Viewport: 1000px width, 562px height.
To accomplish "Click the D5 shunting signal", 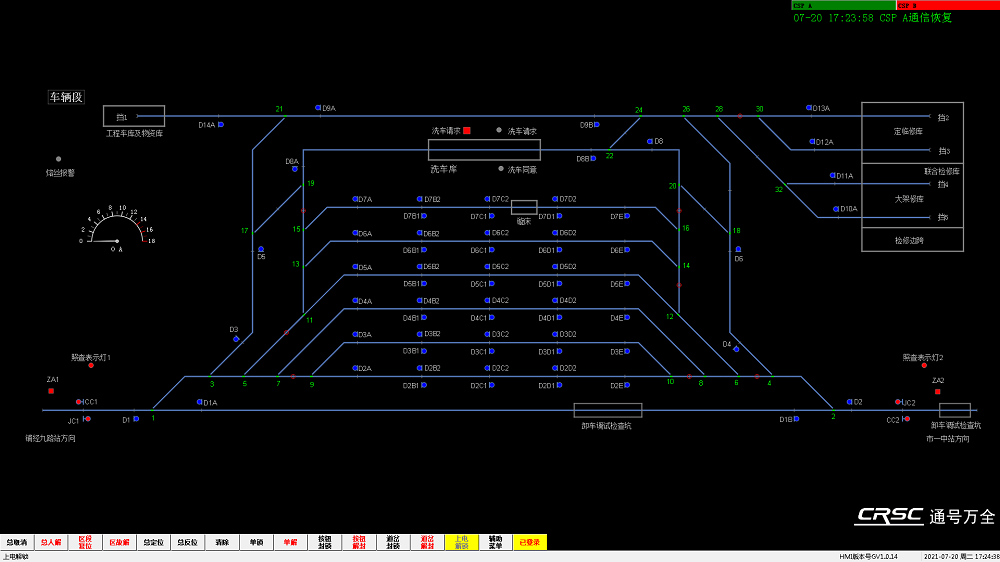I will point(261,249).
